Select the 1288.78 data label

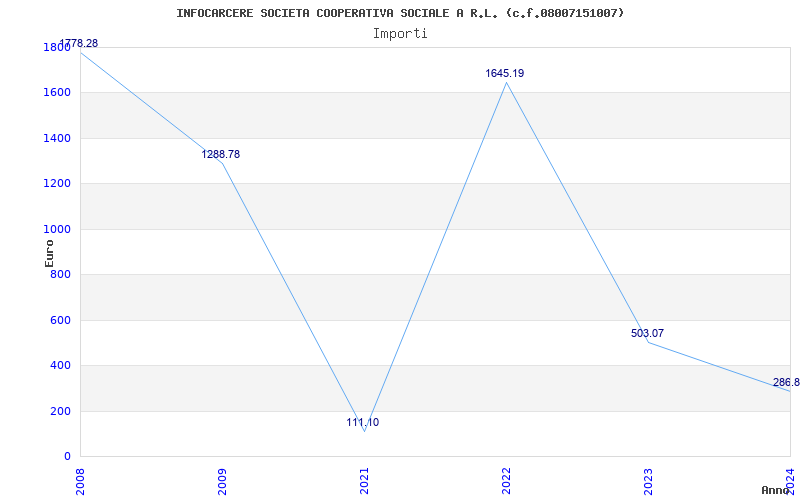220,154
